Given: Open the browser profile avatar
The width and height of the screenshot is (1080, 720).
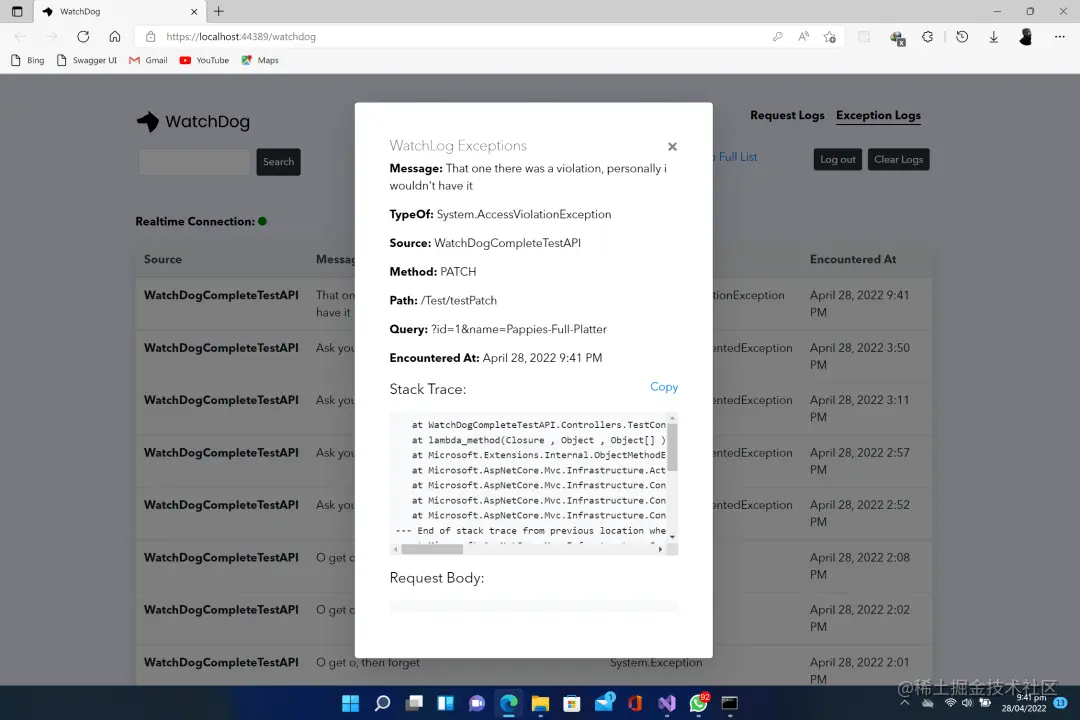Looking at the screenshot, I should coord(1026,37).
